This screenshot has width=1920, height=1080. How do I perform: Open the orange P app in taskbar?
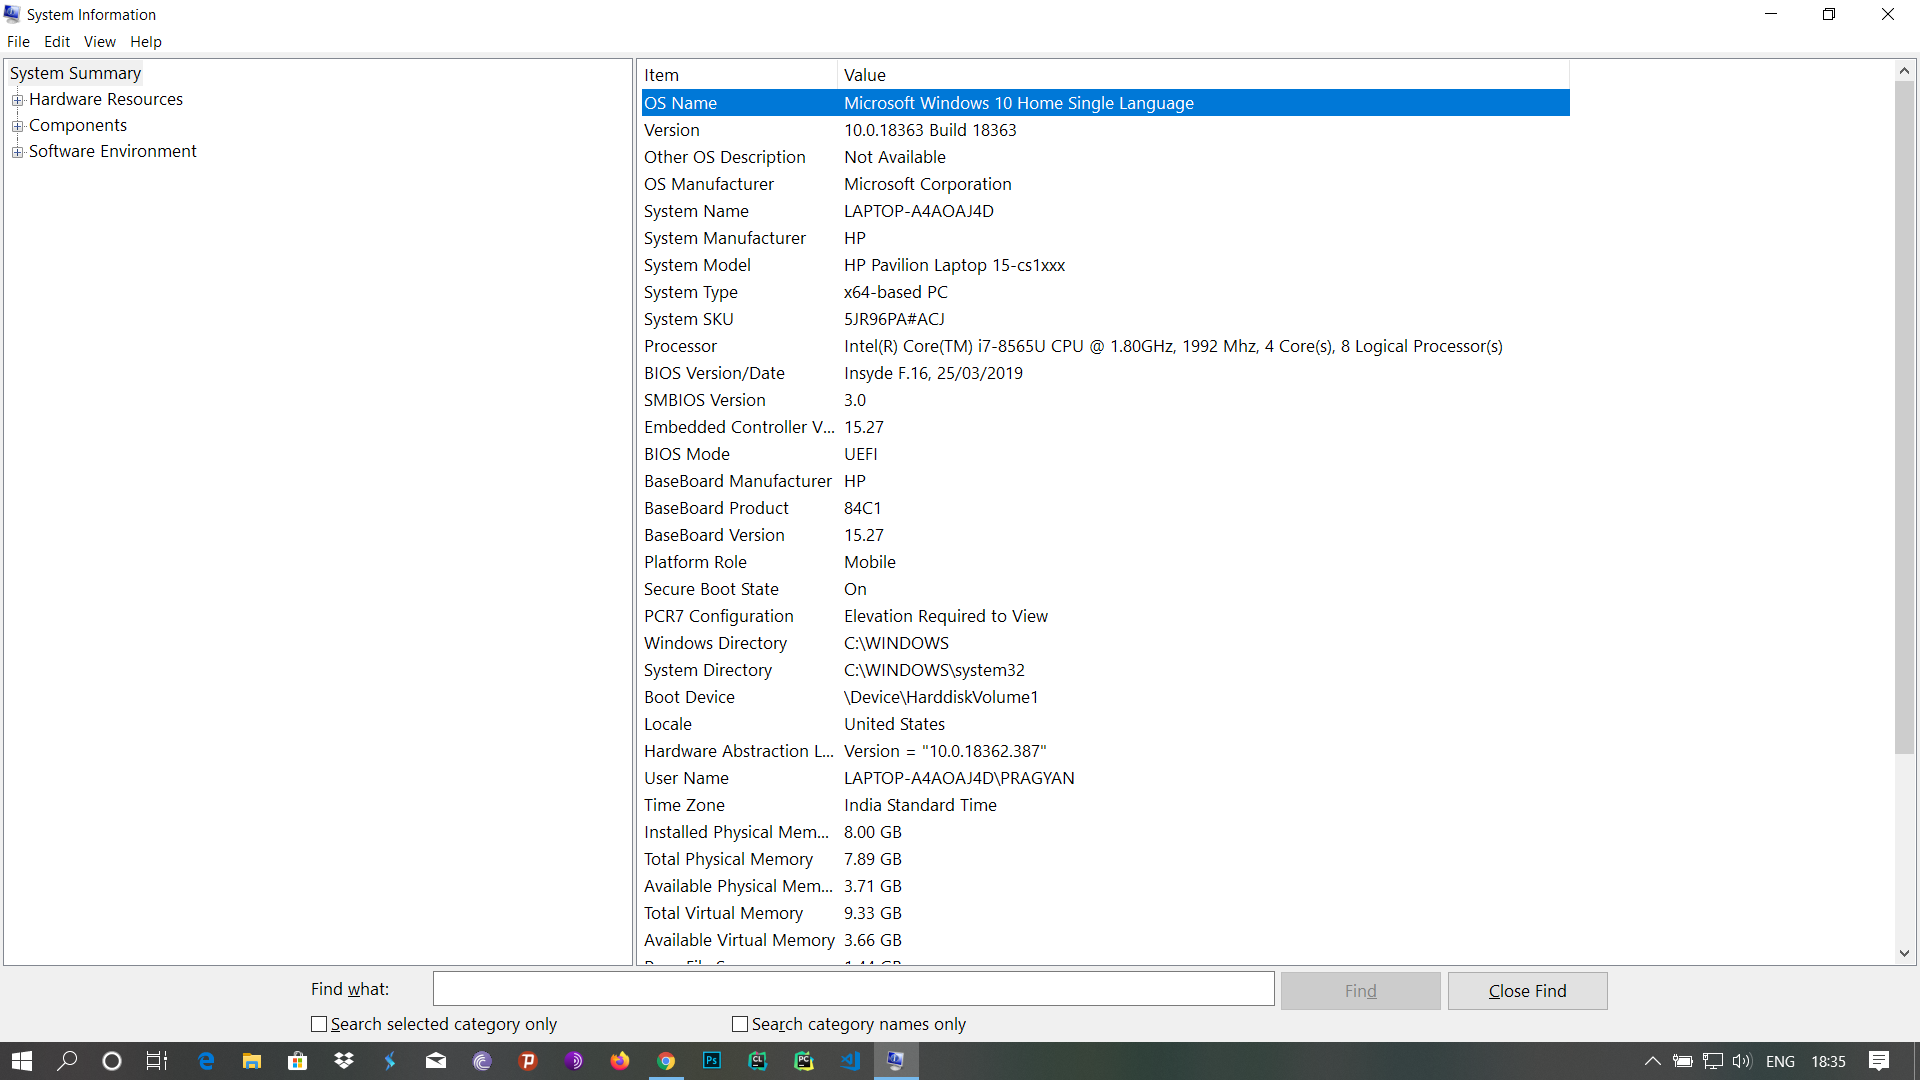pyautogui.click(x=528, y=1061)
